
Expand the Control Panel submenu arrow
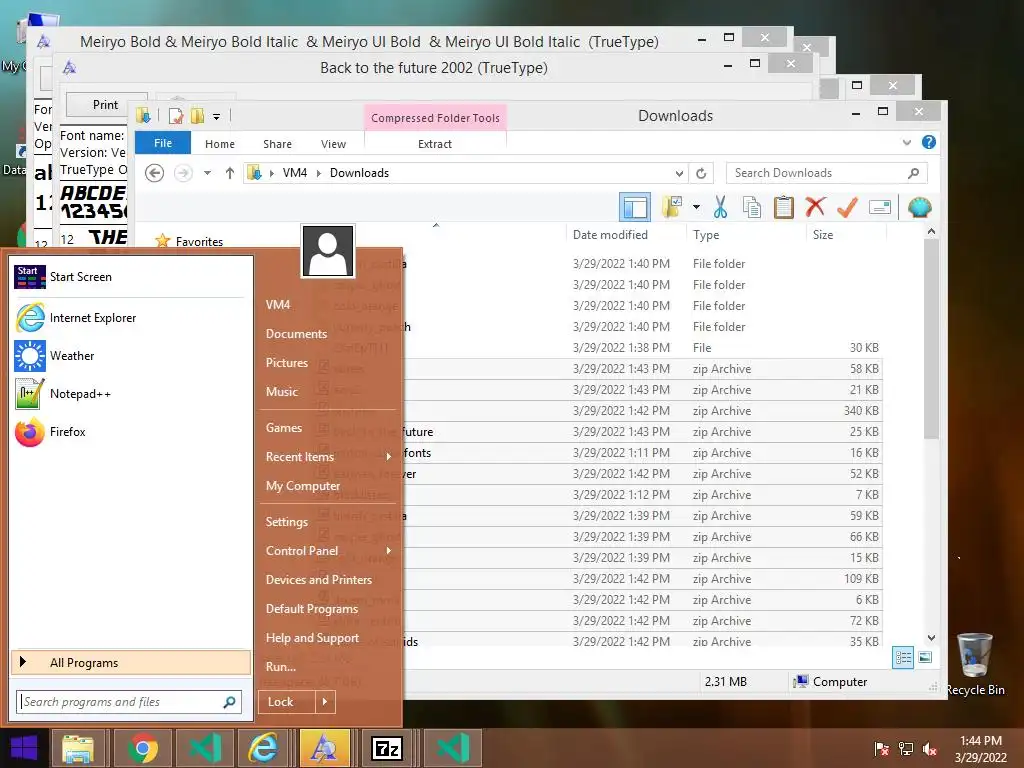(389, 551)
